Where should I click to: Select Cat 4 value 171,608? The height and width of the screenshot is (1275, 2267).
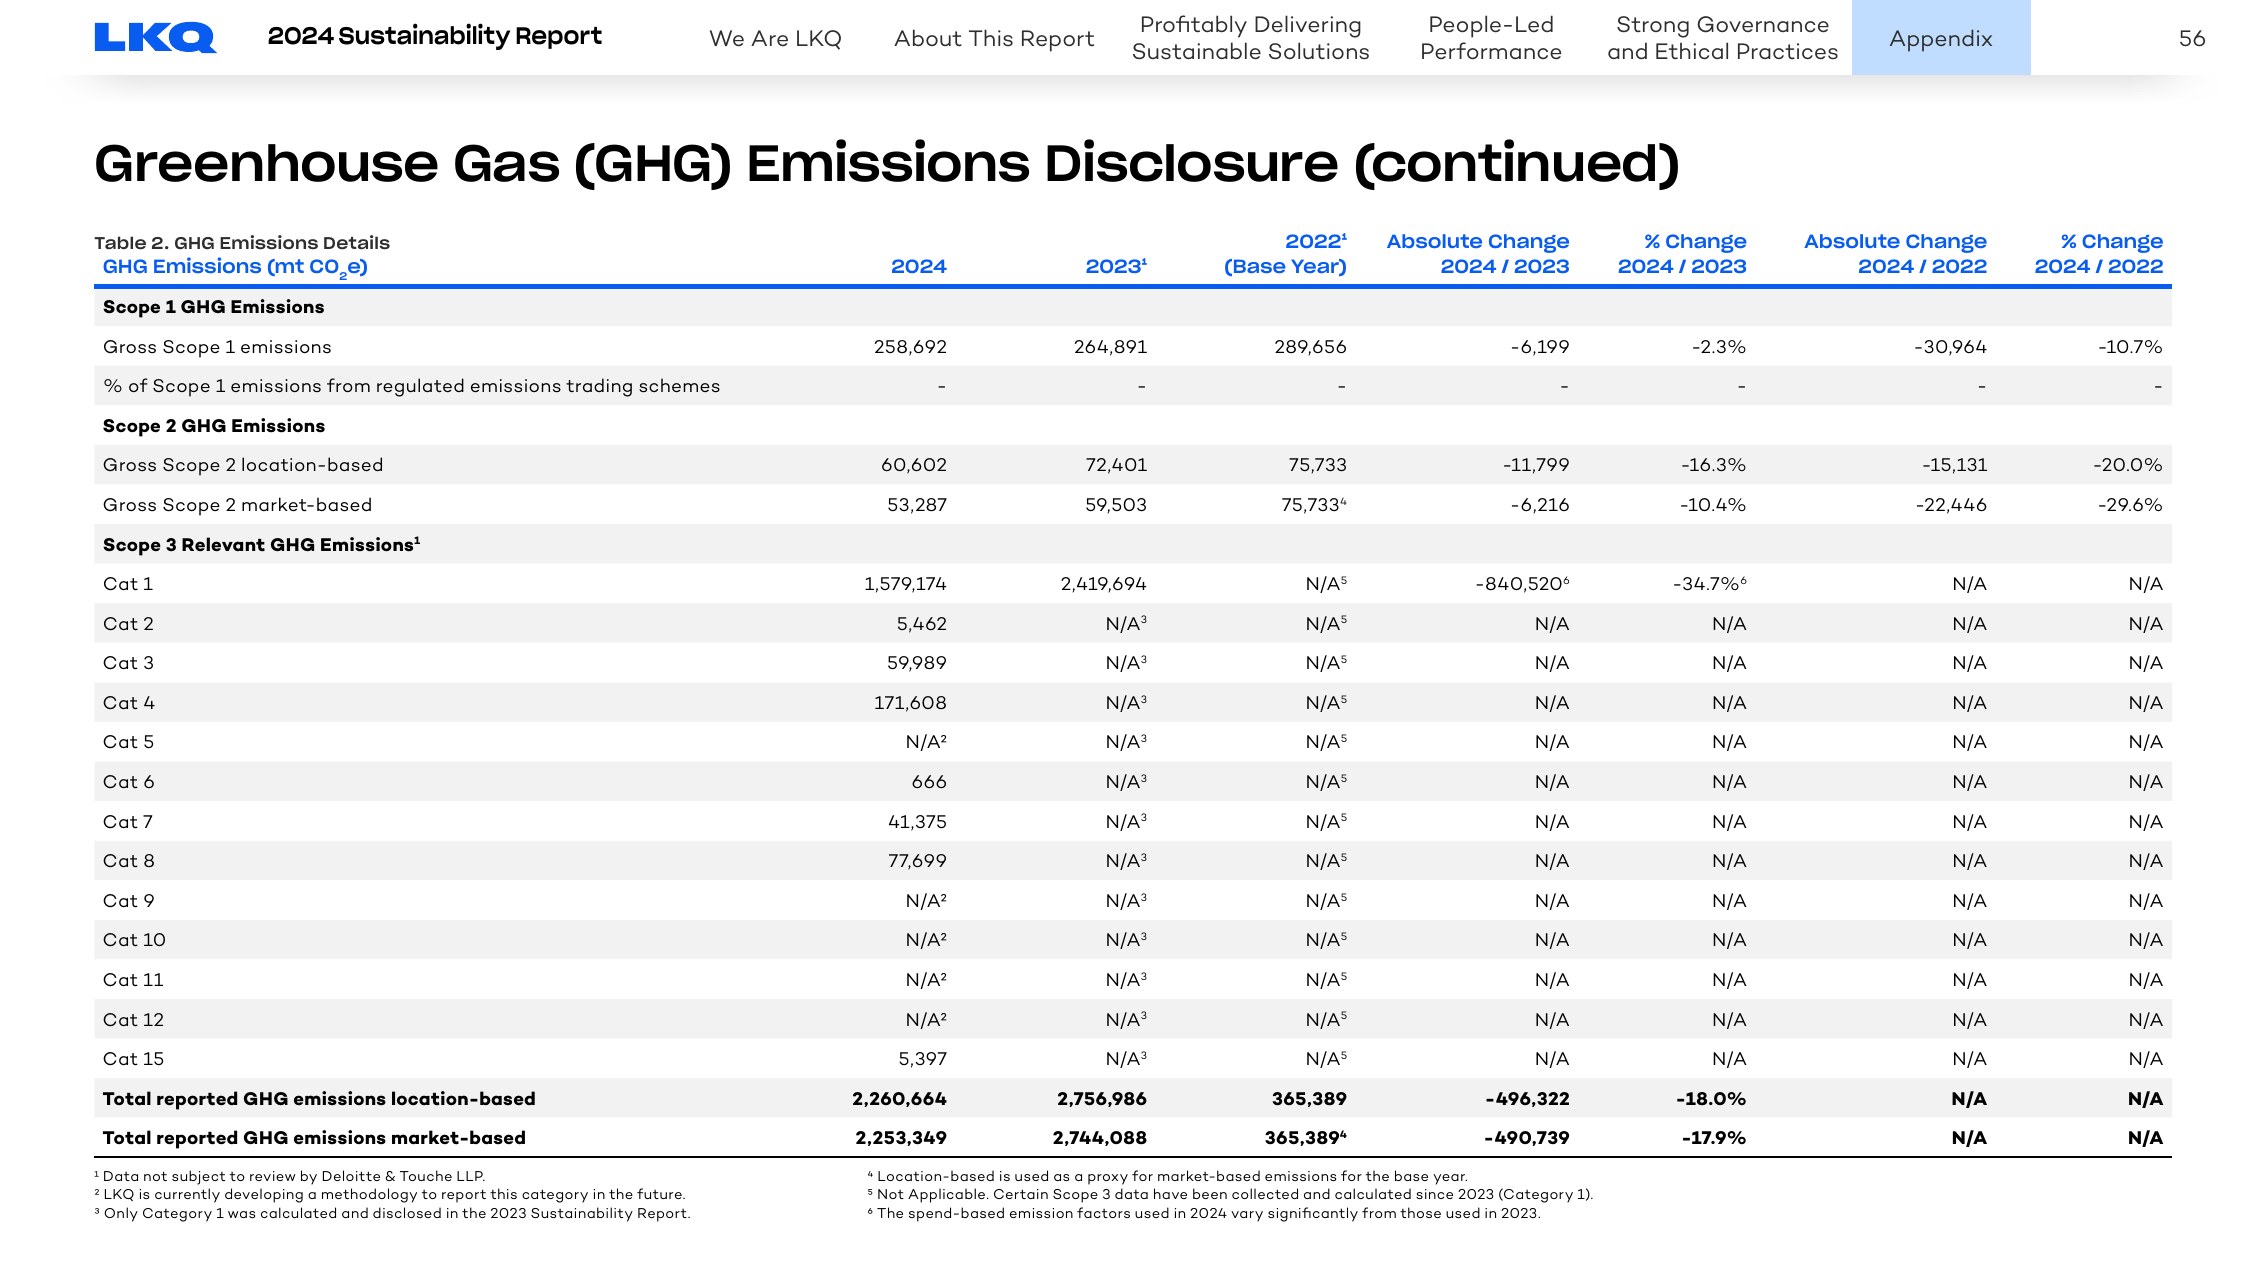pos(910,703)
